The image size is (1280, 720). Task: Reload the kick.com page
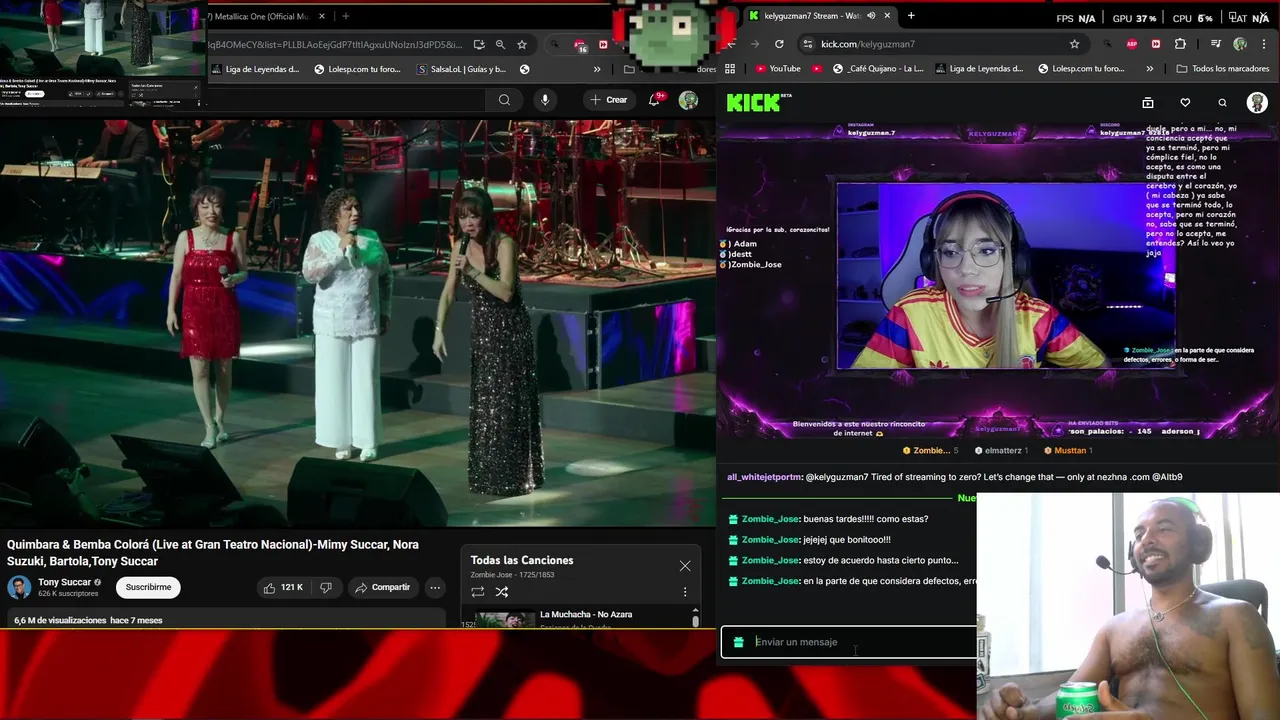click(779, 44)
